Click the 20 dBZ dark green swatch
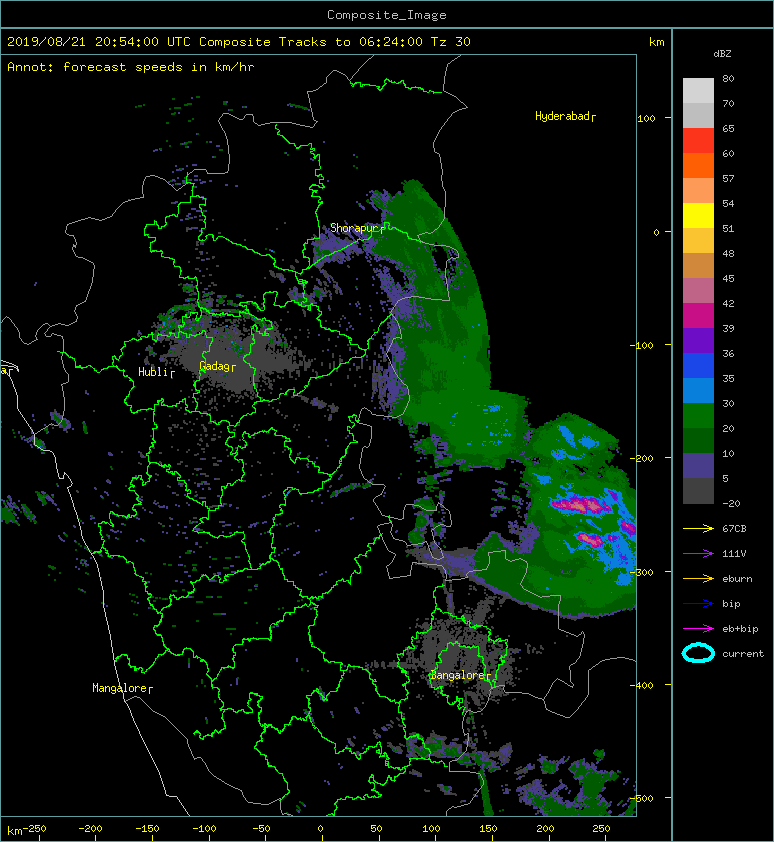774x842 pixels. 698,440
